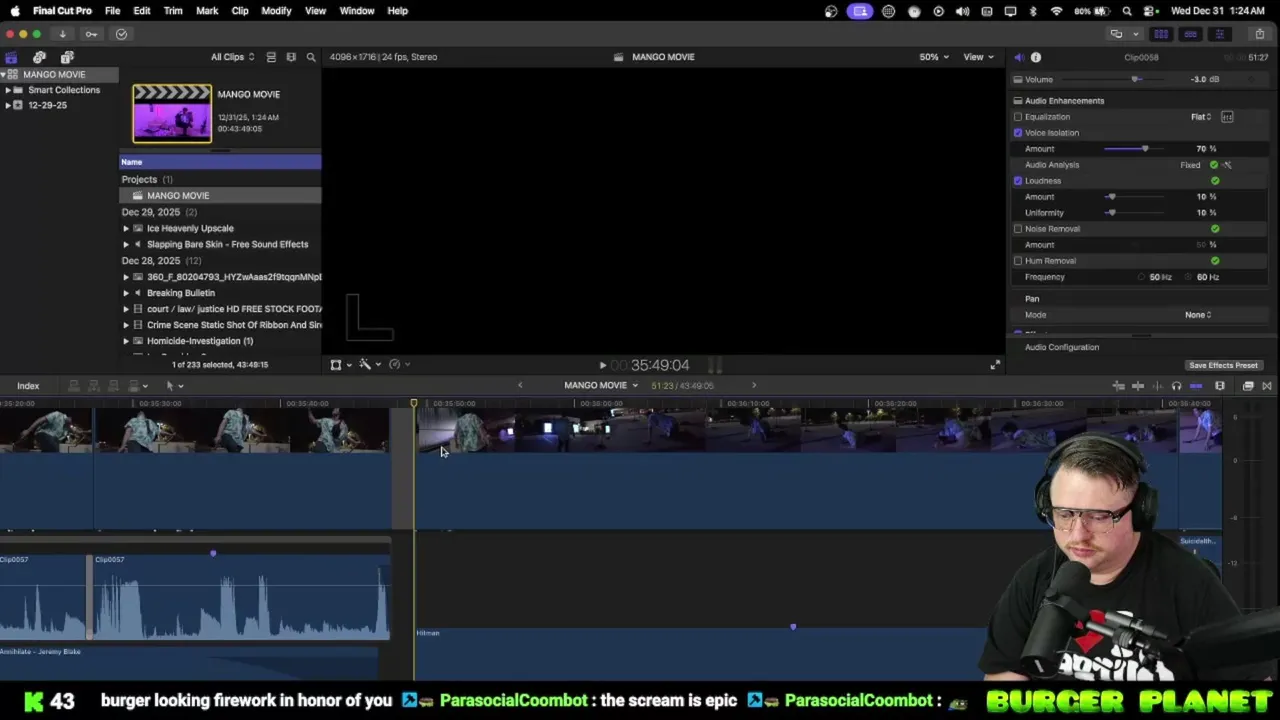Toggle the Timeline panel visibility button

pyautogui.click(x=1190, y=34)
